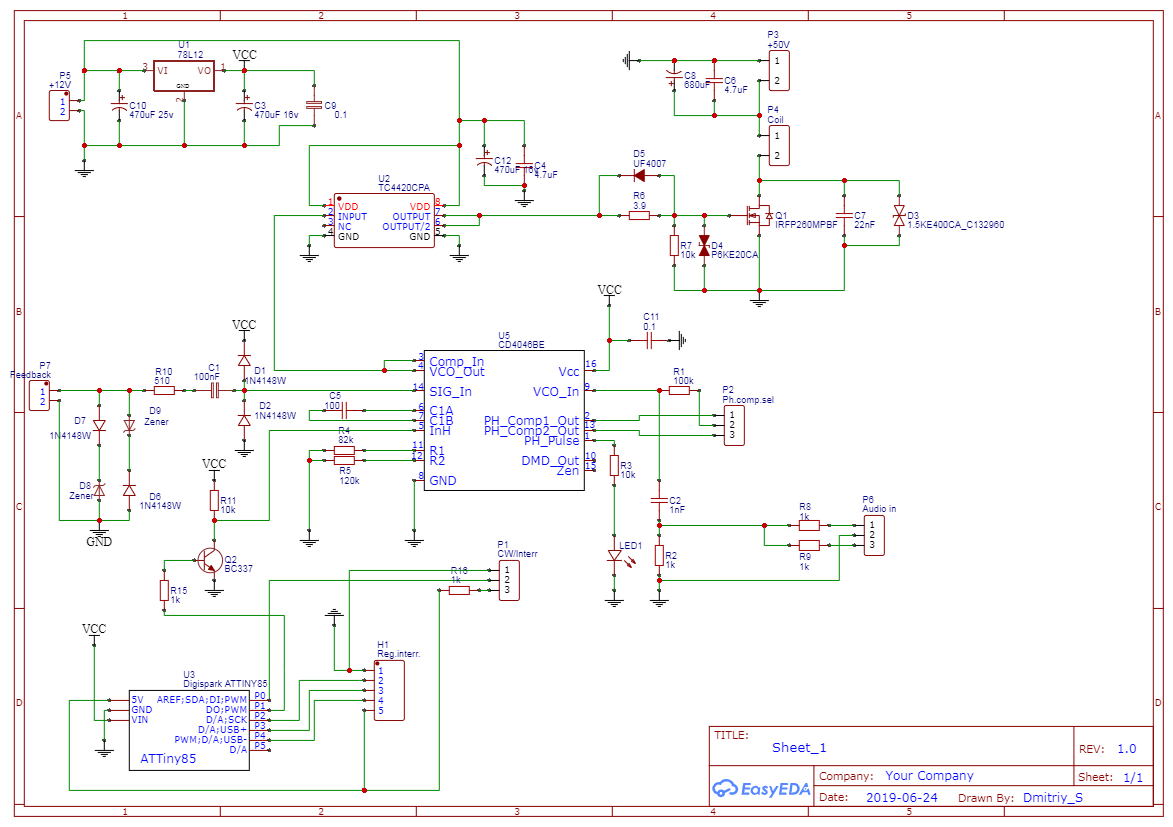Select the D3 1.5KE400CA TVS diode
1173x827 pixels.
tap(899, 216)
